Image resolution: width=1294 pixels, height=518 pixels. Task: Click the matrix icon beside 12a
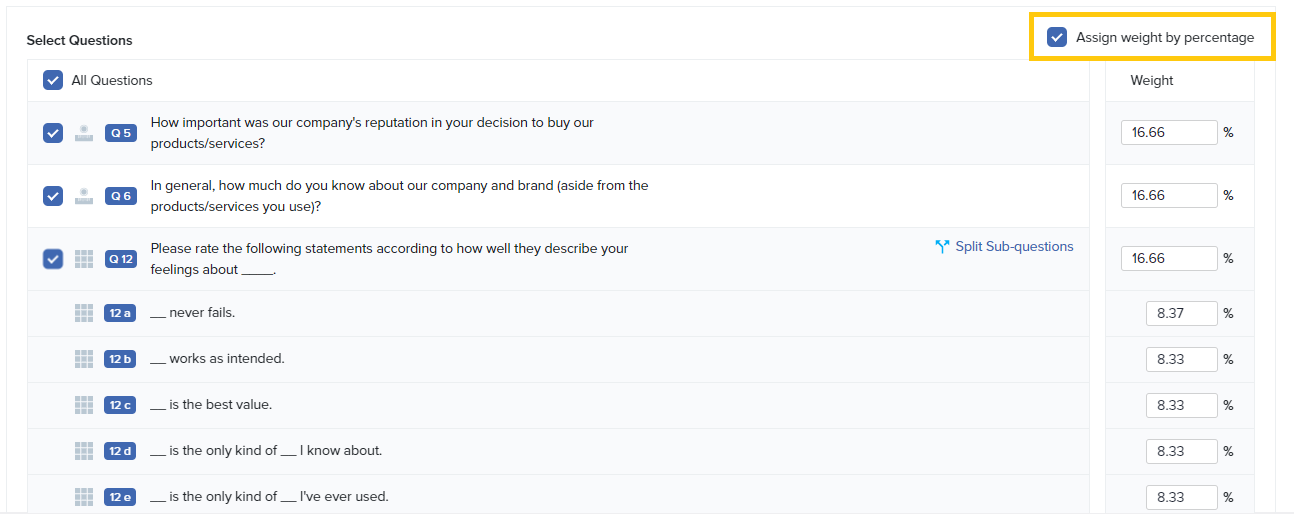pyautogui.click(x=84, y=313)
